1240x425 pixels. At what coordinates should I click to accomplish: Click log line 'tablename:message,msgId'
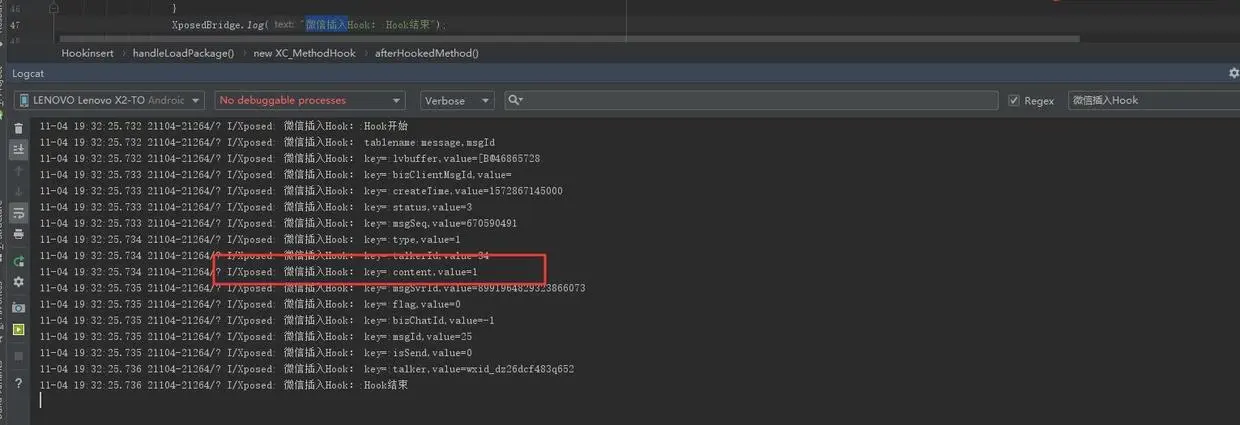(267, 142)
